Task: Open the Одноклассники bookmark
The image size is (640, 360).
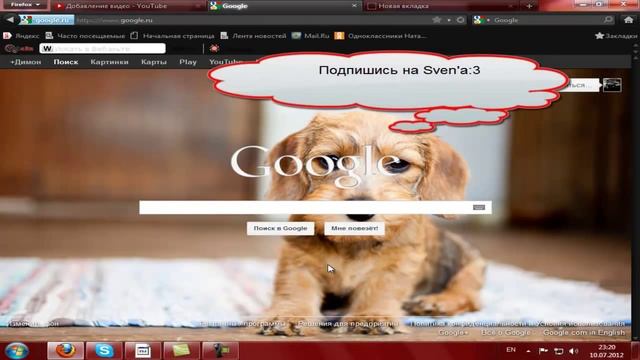Action: click(x=381, y=36)
